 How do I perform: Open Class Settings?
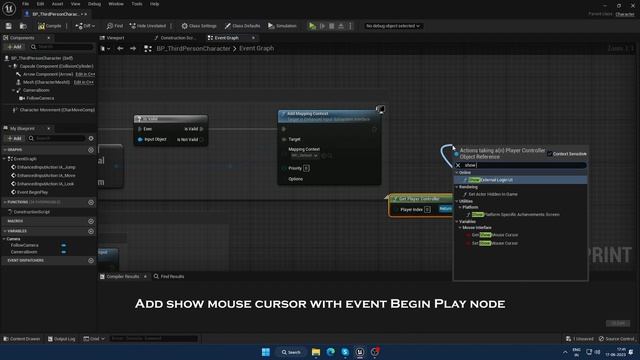199,26
